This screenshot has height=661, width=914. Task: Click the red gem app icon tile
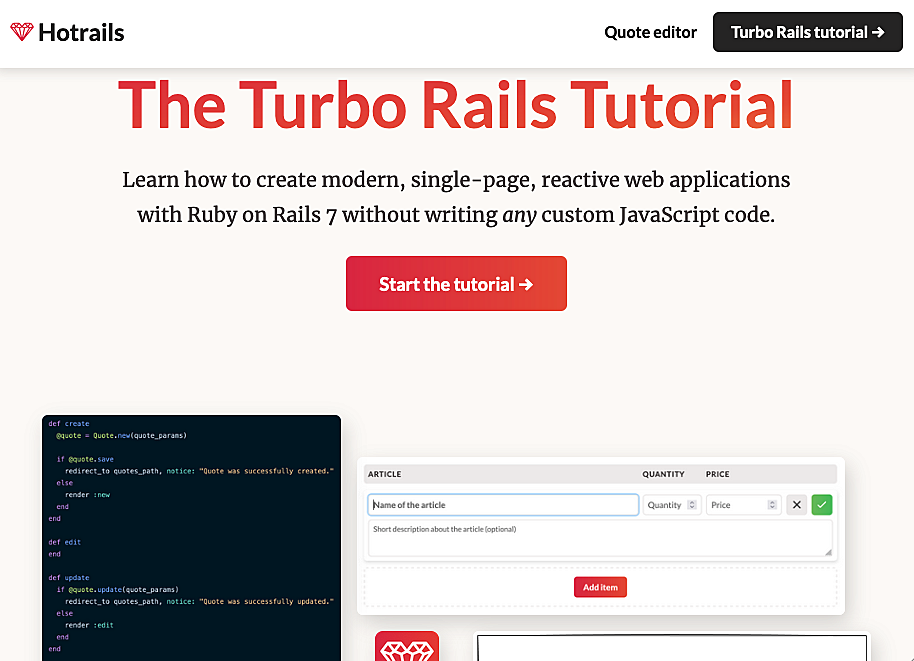click(x=407, y=646)
